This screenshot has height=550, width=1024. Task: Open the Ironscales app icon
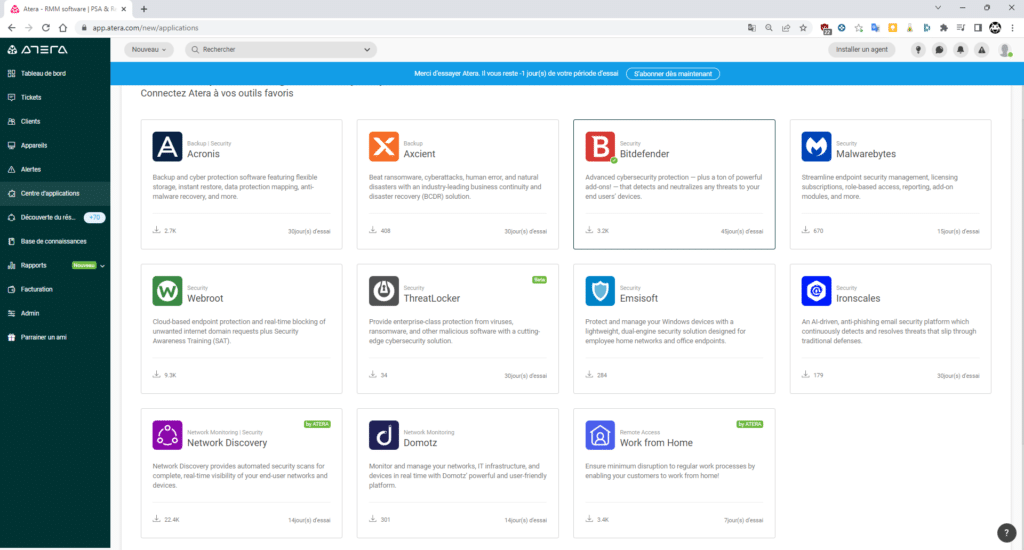click(816, 291)
